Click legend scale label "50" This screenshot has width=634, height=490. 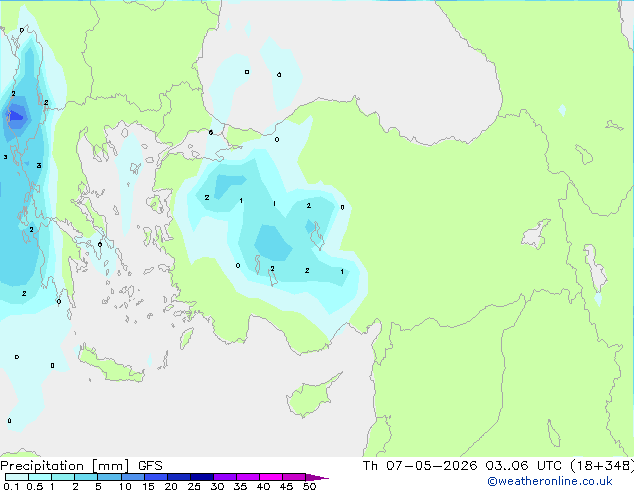310,486
